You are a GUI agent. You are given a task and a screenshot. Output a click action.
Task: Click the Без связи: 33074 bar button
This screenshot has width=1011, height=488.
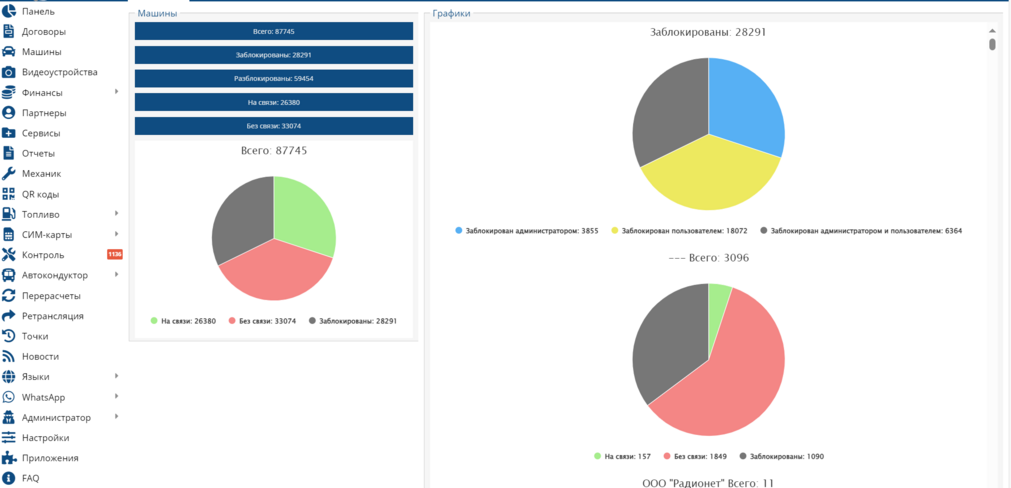tap(274, 126)
